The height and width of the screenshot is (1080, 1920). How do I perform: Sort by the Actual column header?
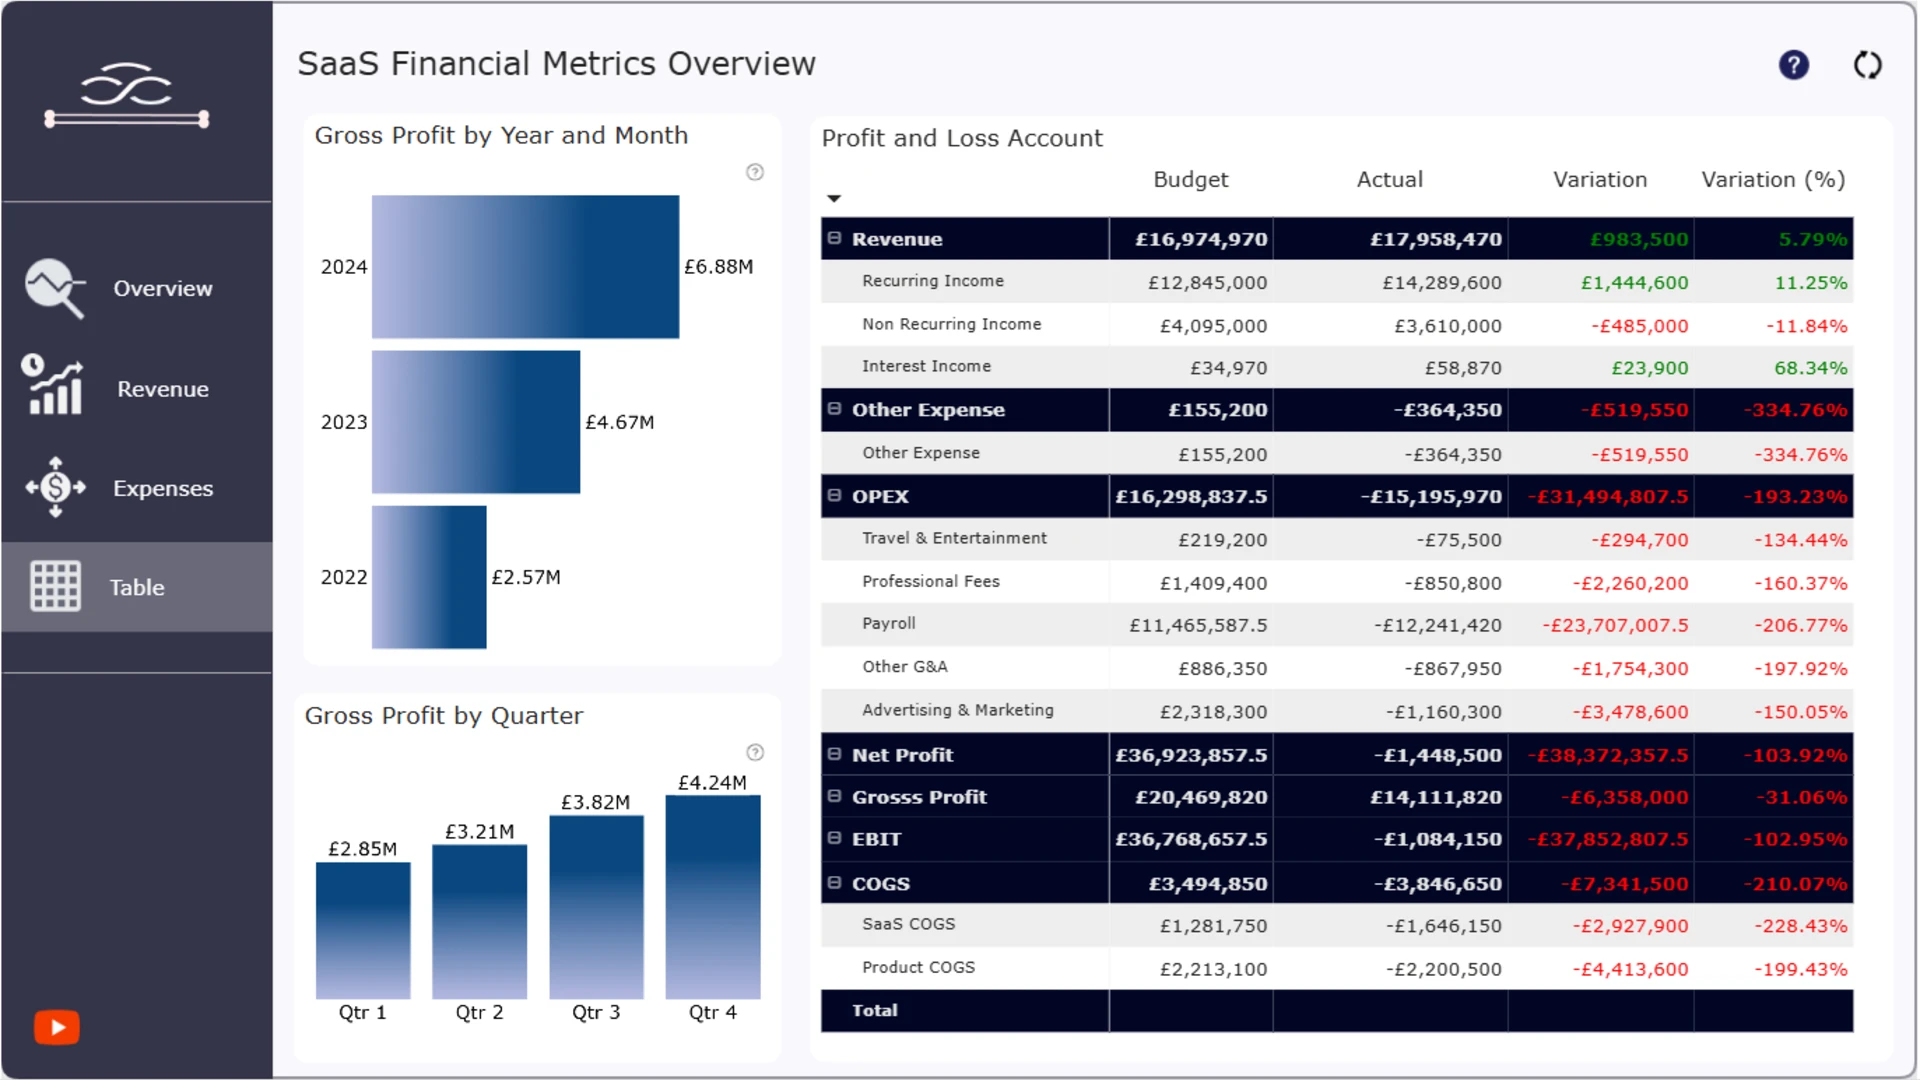coord(1389,180)
